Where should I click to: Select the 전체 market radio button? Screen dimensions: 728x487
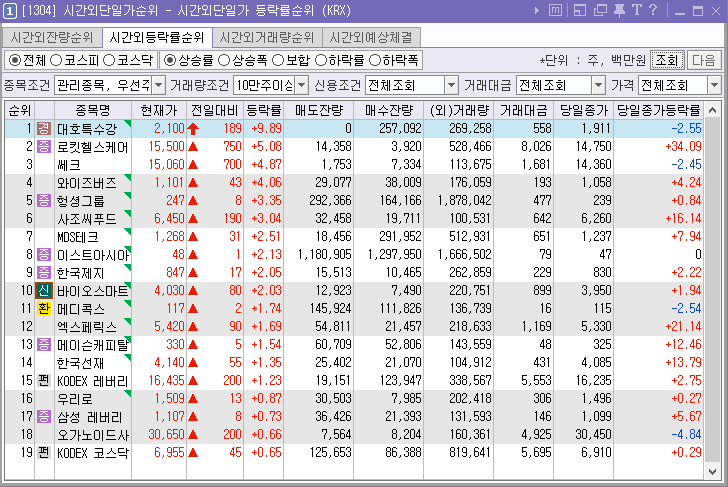point(15,60)
